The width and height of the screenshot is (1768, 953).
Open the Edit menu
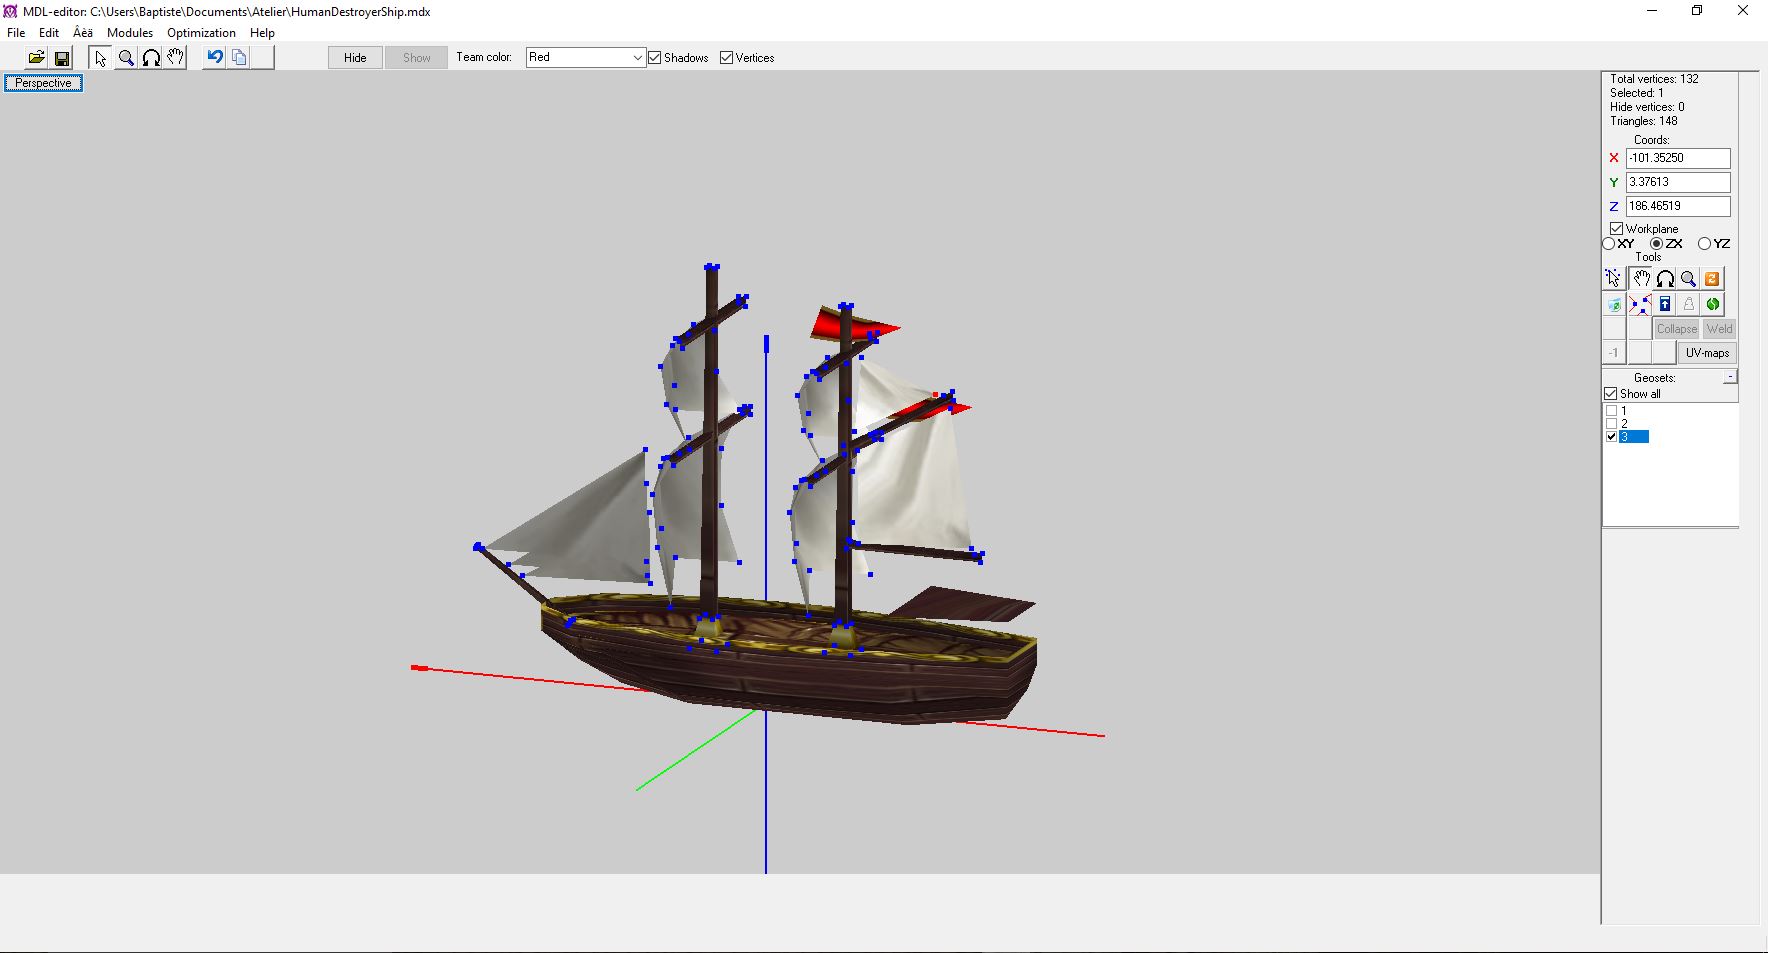pos(48,33)
